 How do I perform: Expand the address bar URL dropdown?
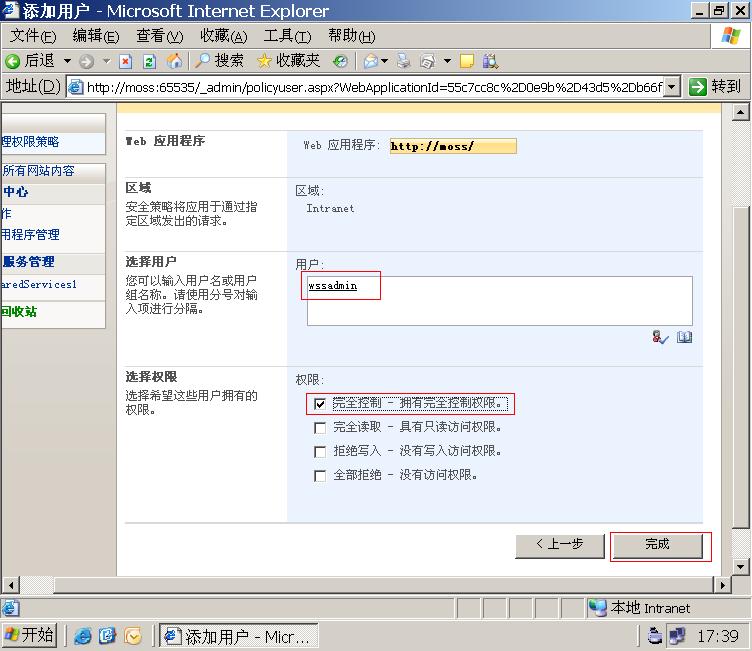point(672,87)
